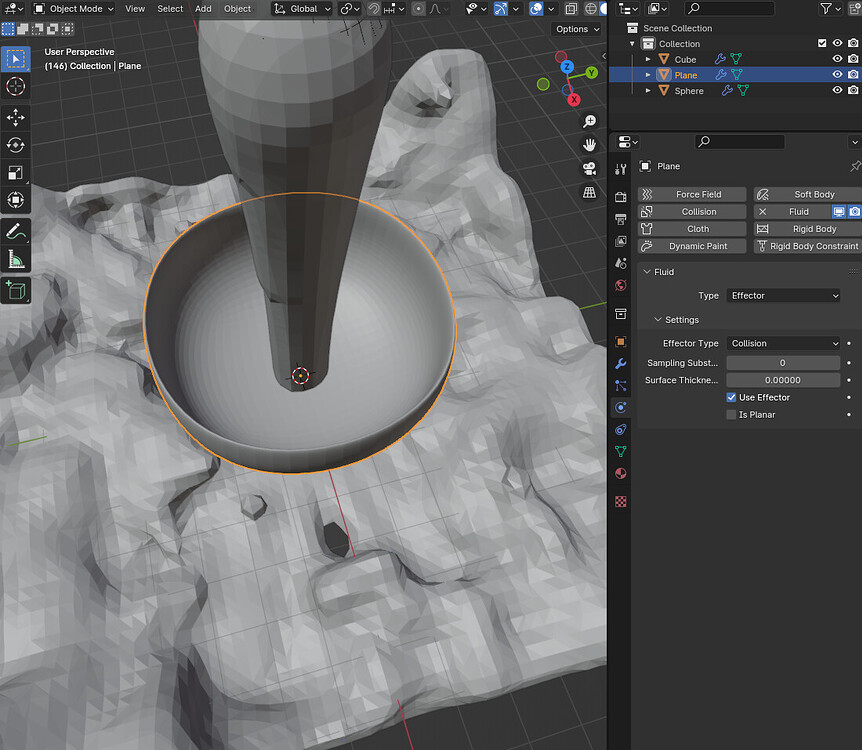Click the Surface Thickness value field
This screenshot has height=750, width=862.
pyautogui.click(x=783, y=380)
